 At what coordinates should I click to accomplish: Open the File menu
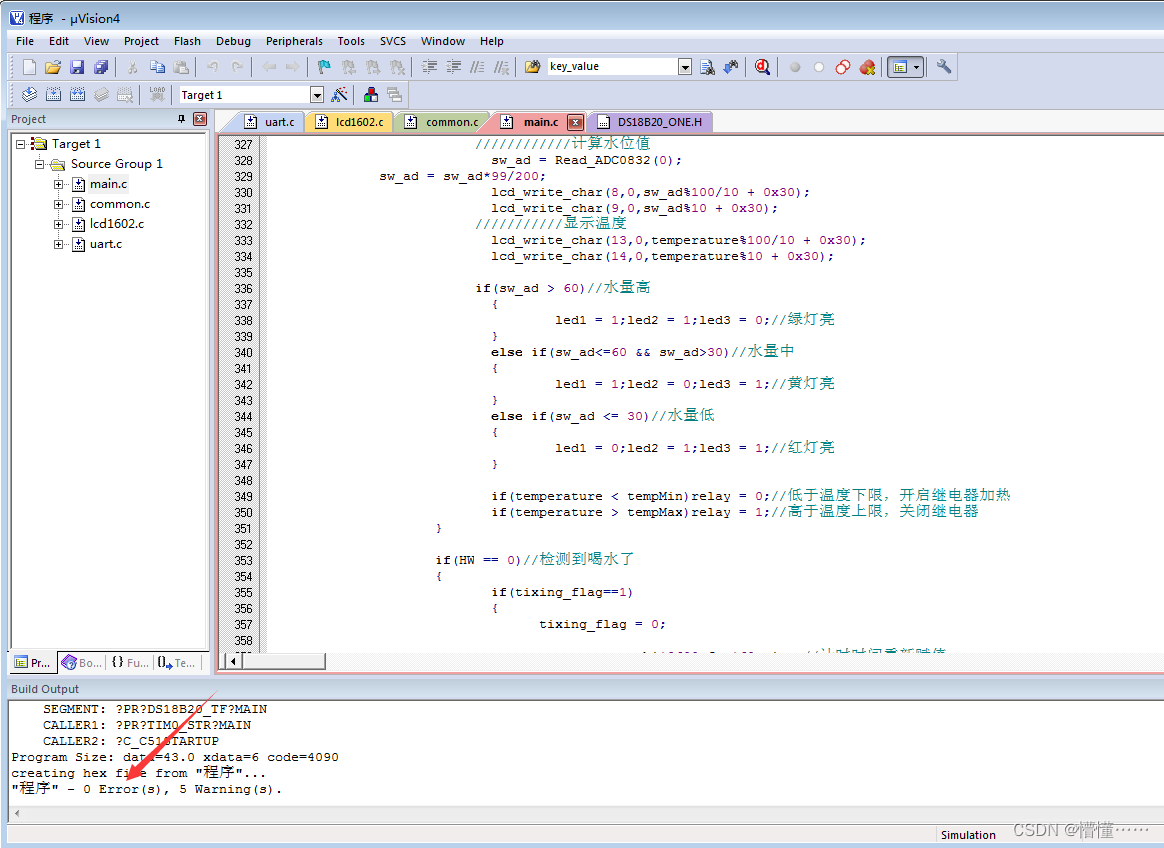24,41
